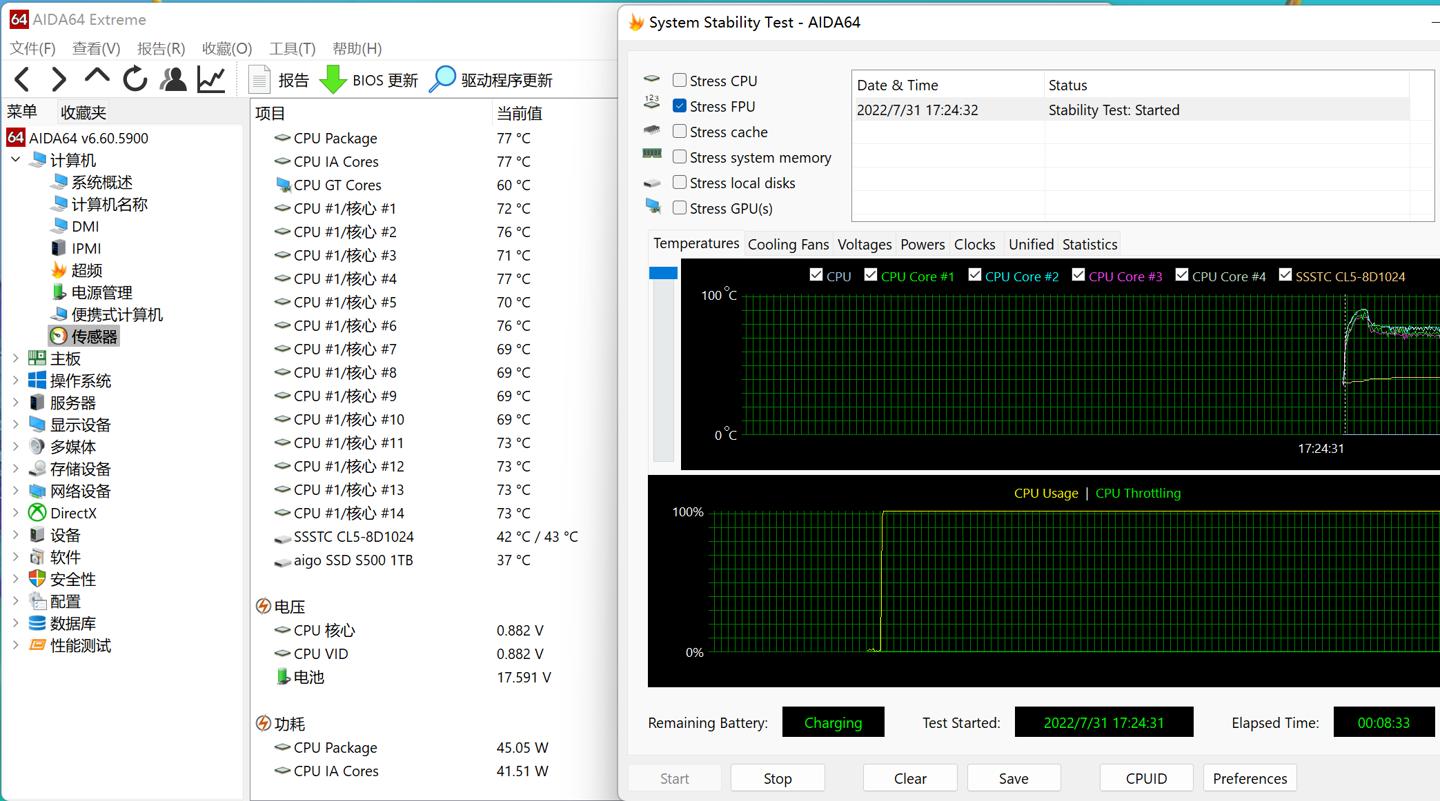Disable the Stress FPU checkbox
This screenshot has height=801, width=1440.
click(x=679, y=106)
